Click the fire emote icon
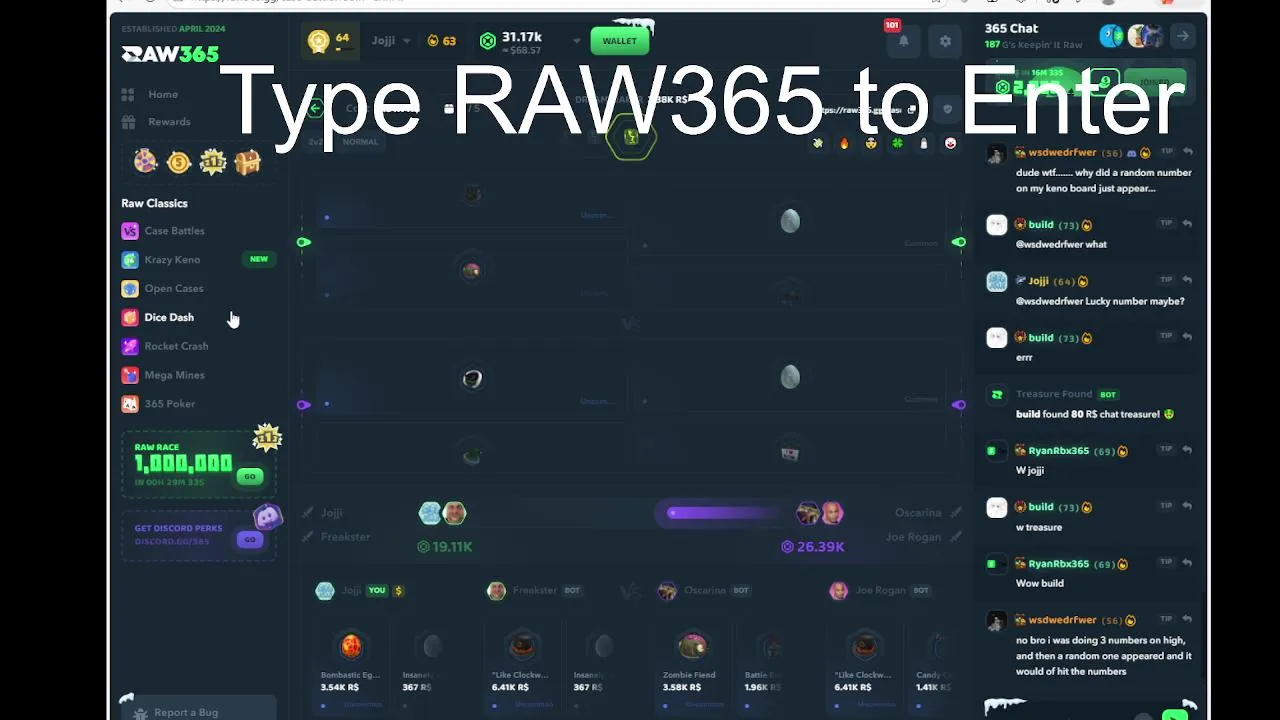The image size is (1280, 720). [x=844, y=143]
